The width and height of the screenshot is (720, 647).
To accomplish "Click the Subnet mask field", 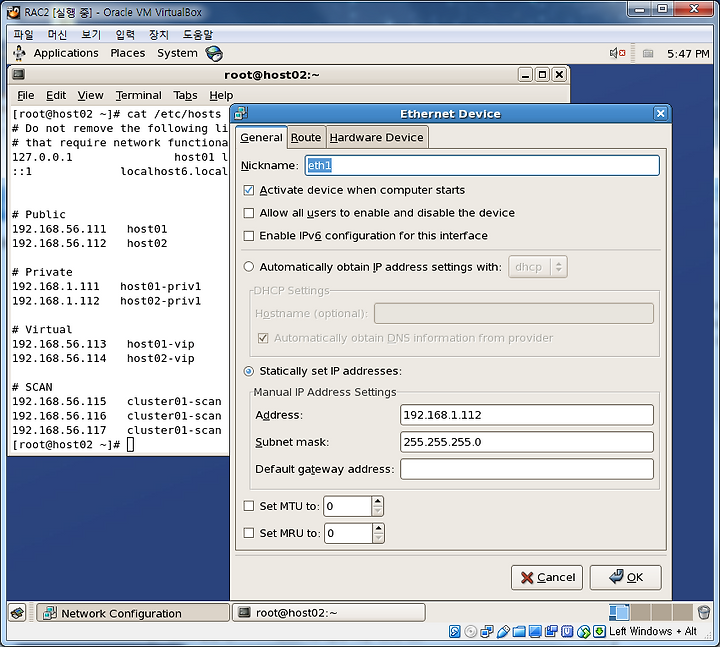I will pos(527,442).
